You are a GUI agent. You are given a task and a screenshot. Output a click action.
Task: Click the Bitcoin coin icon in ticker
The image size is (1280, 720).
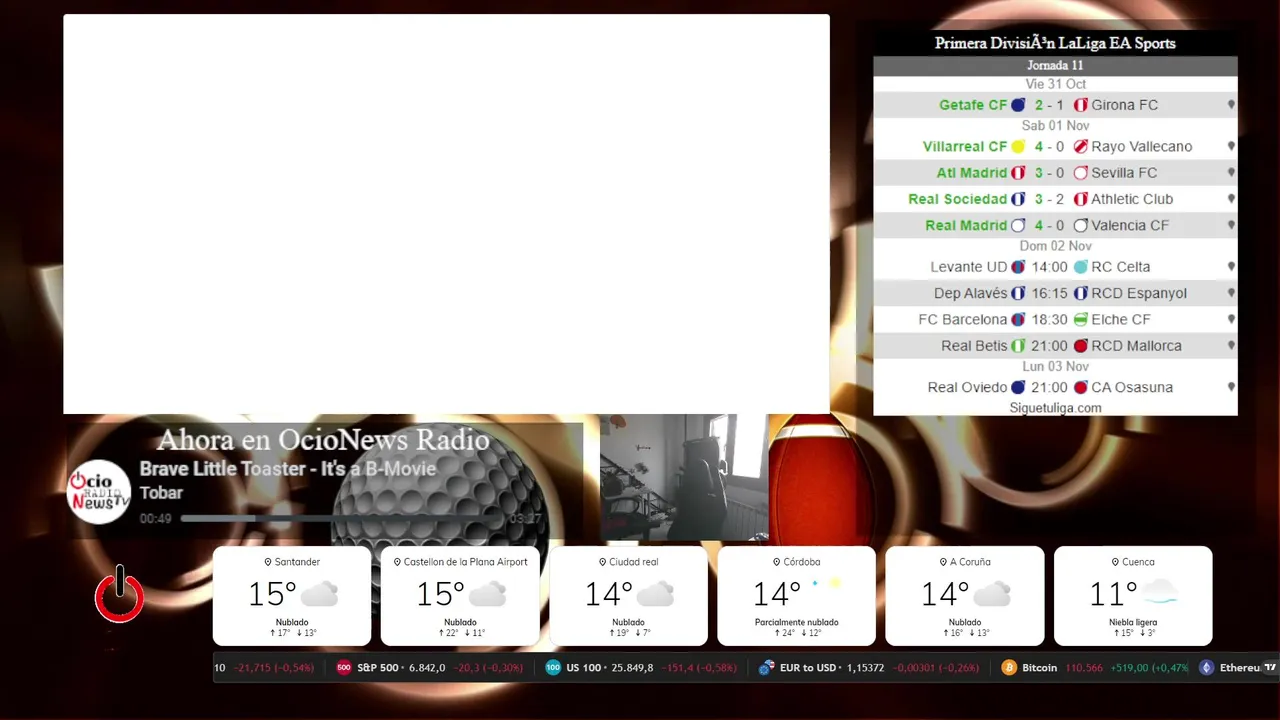[1009, 668]
